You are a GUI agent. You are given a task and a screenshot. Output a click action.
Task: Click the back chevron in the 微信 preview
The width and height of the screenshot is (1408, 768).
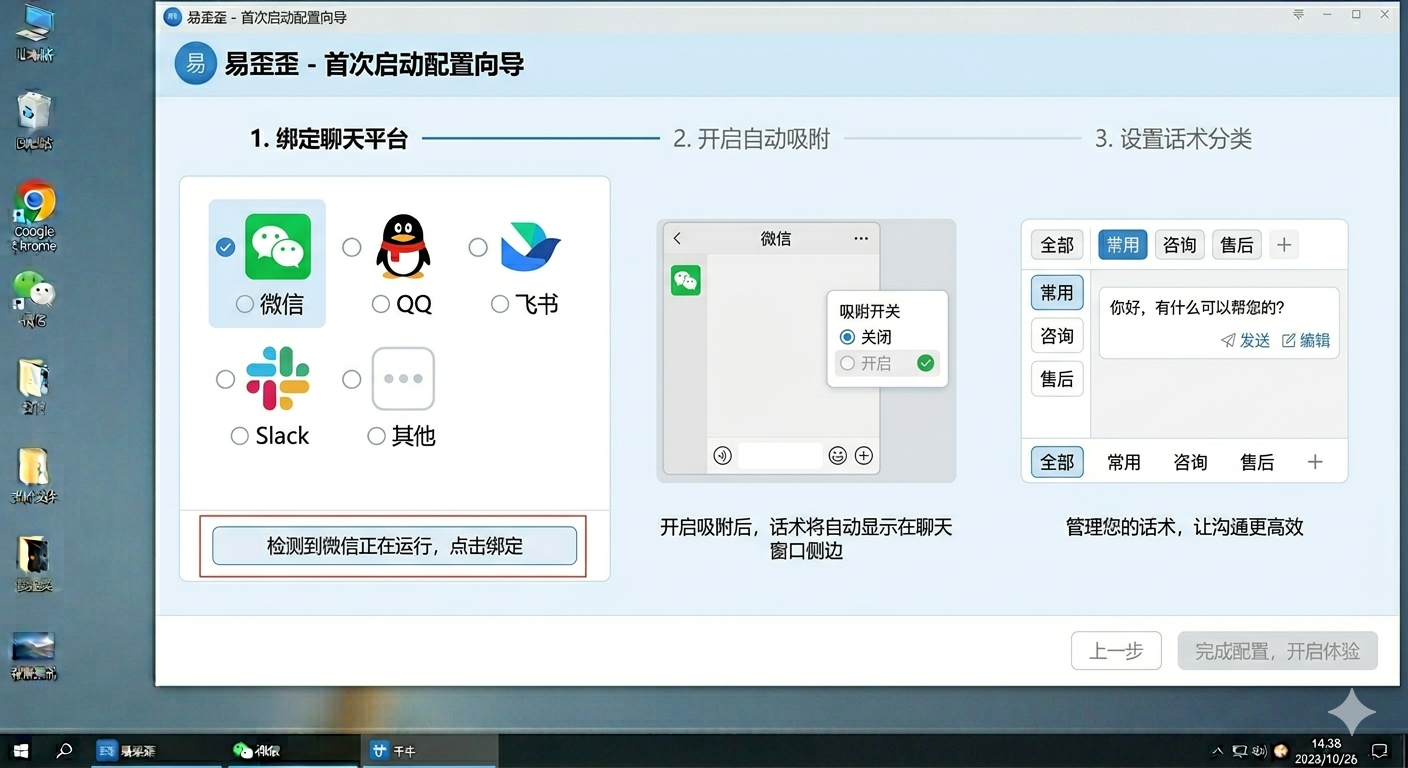[x=677, y=237]
